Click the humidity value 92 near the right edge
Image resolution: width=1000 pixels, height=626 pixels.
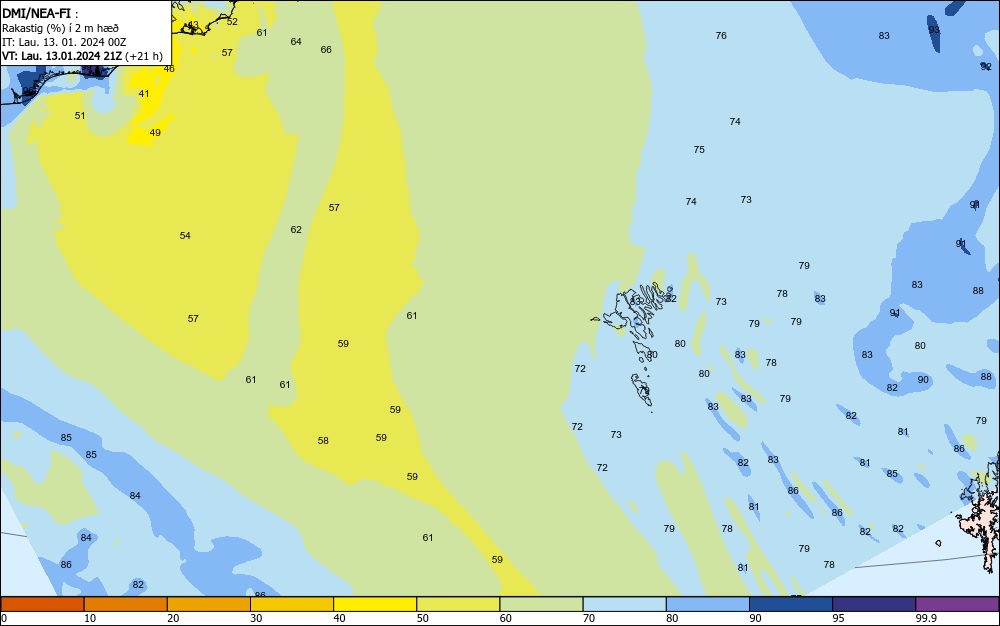986,67
